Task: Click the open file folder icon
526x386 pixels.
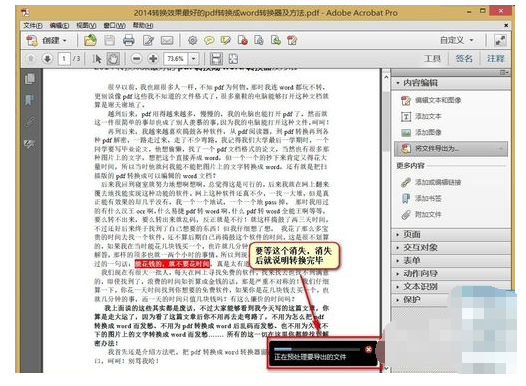Action: pos(90,41)
